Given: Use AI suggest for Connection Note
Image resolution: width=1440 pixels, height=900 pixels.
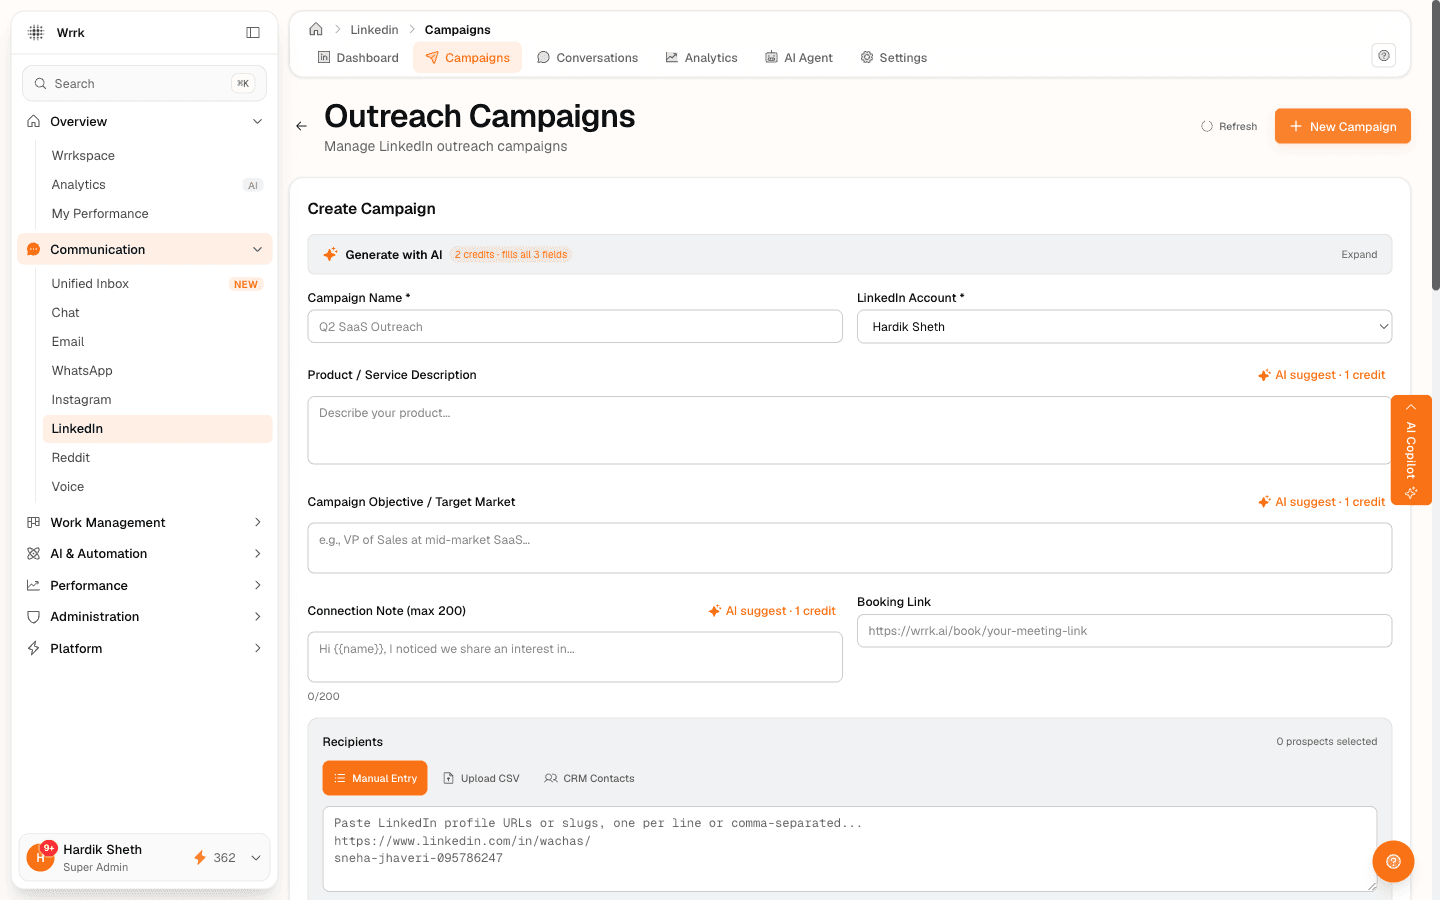Looking at the screenshot, I should [x=772, y=611].
